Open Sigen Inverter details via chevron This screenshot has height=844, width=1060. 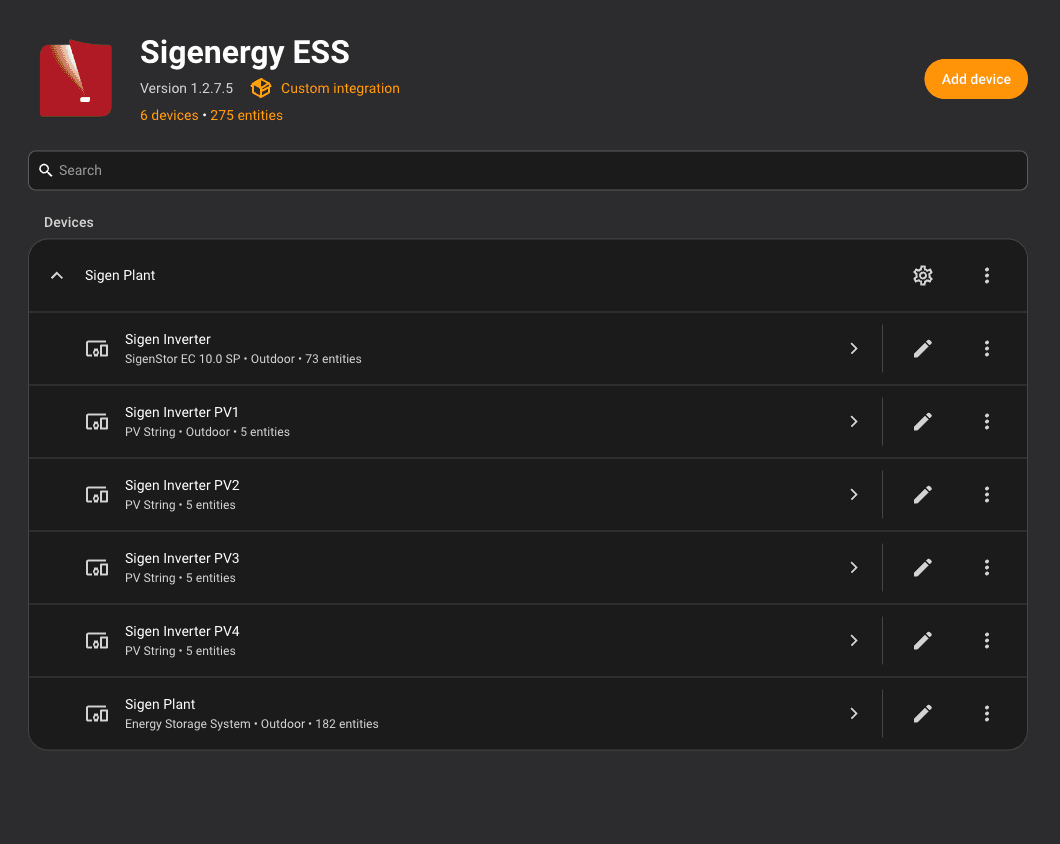click(854, 348)
